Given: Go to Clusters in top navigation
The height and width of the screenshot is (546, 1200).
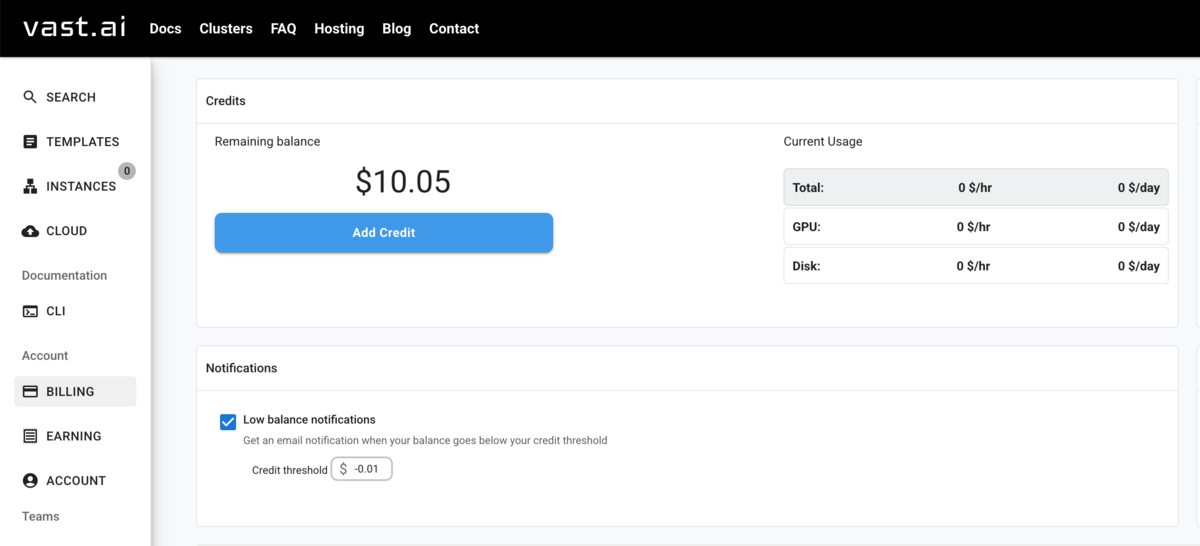Looking at the screenshot, I should tap(226, 29).
